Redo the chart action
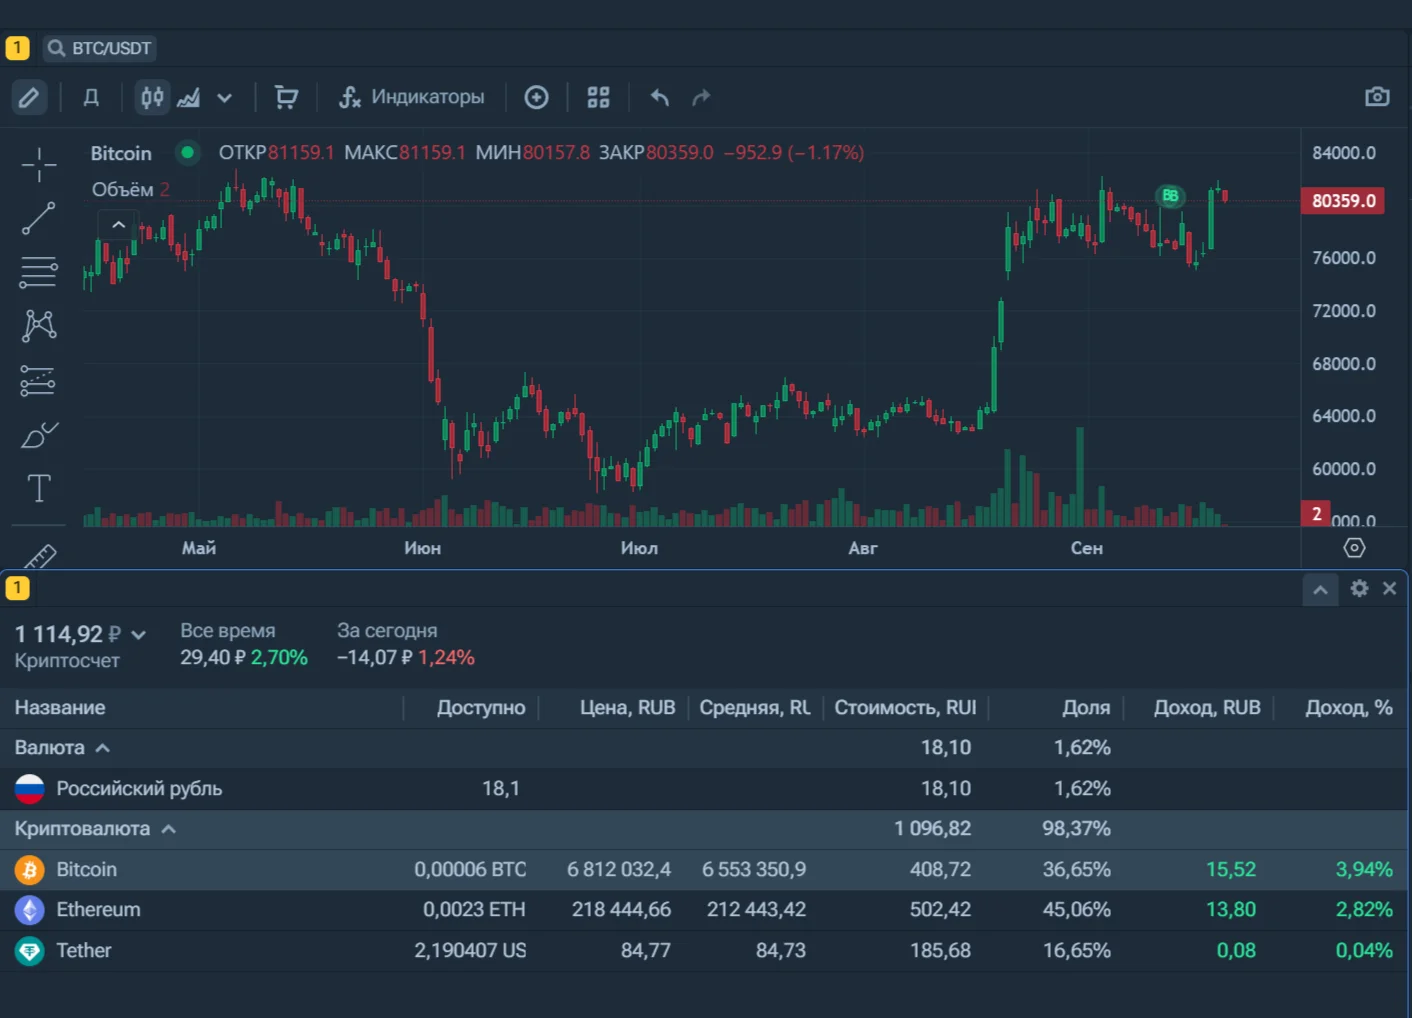 tap(702, 97)
